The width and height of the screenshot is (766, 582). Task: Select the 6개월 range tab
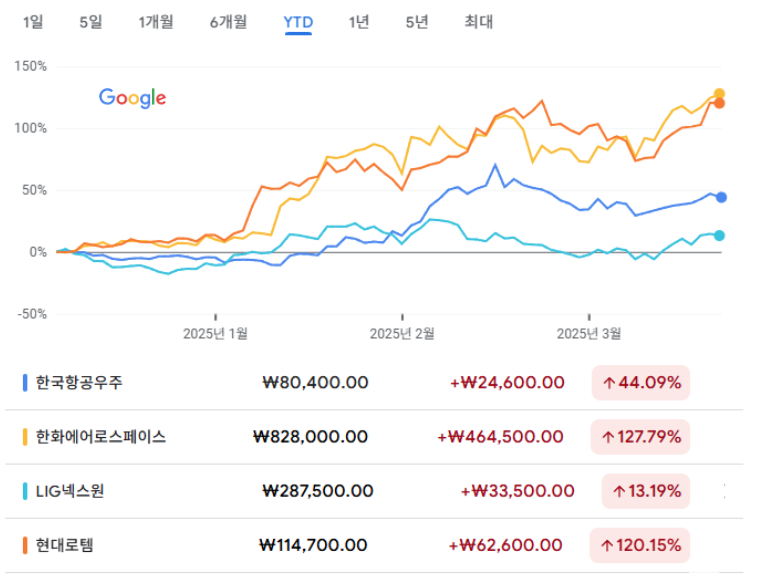228,22
